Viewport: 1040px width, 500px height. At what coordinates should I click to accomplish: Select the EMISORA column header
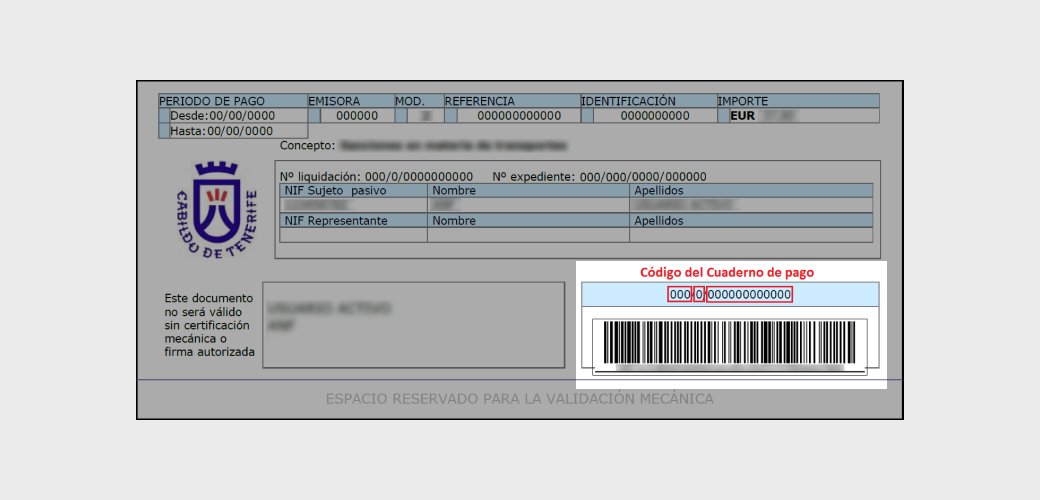(351, 101)
